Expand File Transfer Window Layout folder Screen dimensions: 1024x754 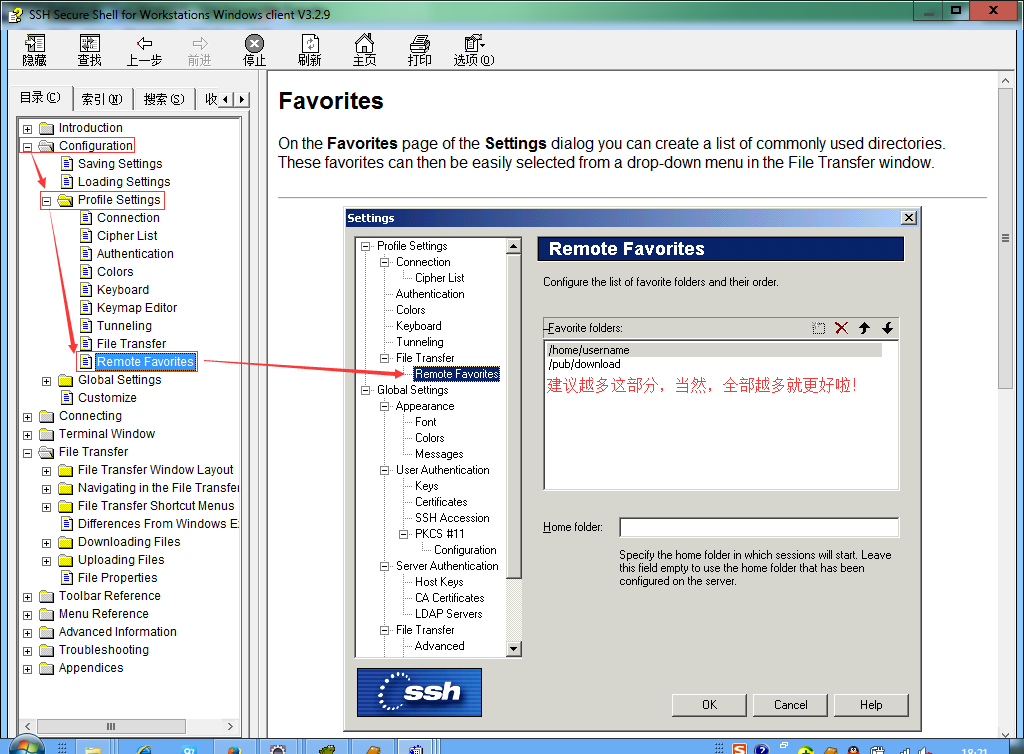tap(46, 471)
